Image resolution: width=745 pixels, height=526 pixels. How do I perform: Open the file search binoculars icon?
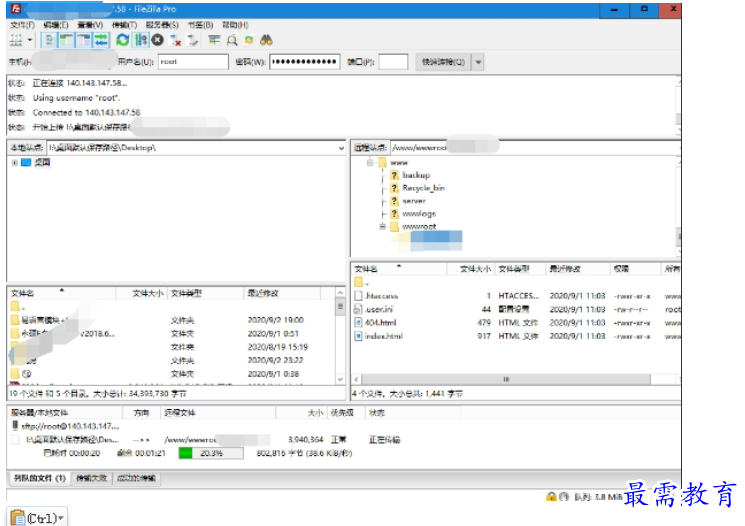[267, 40]
